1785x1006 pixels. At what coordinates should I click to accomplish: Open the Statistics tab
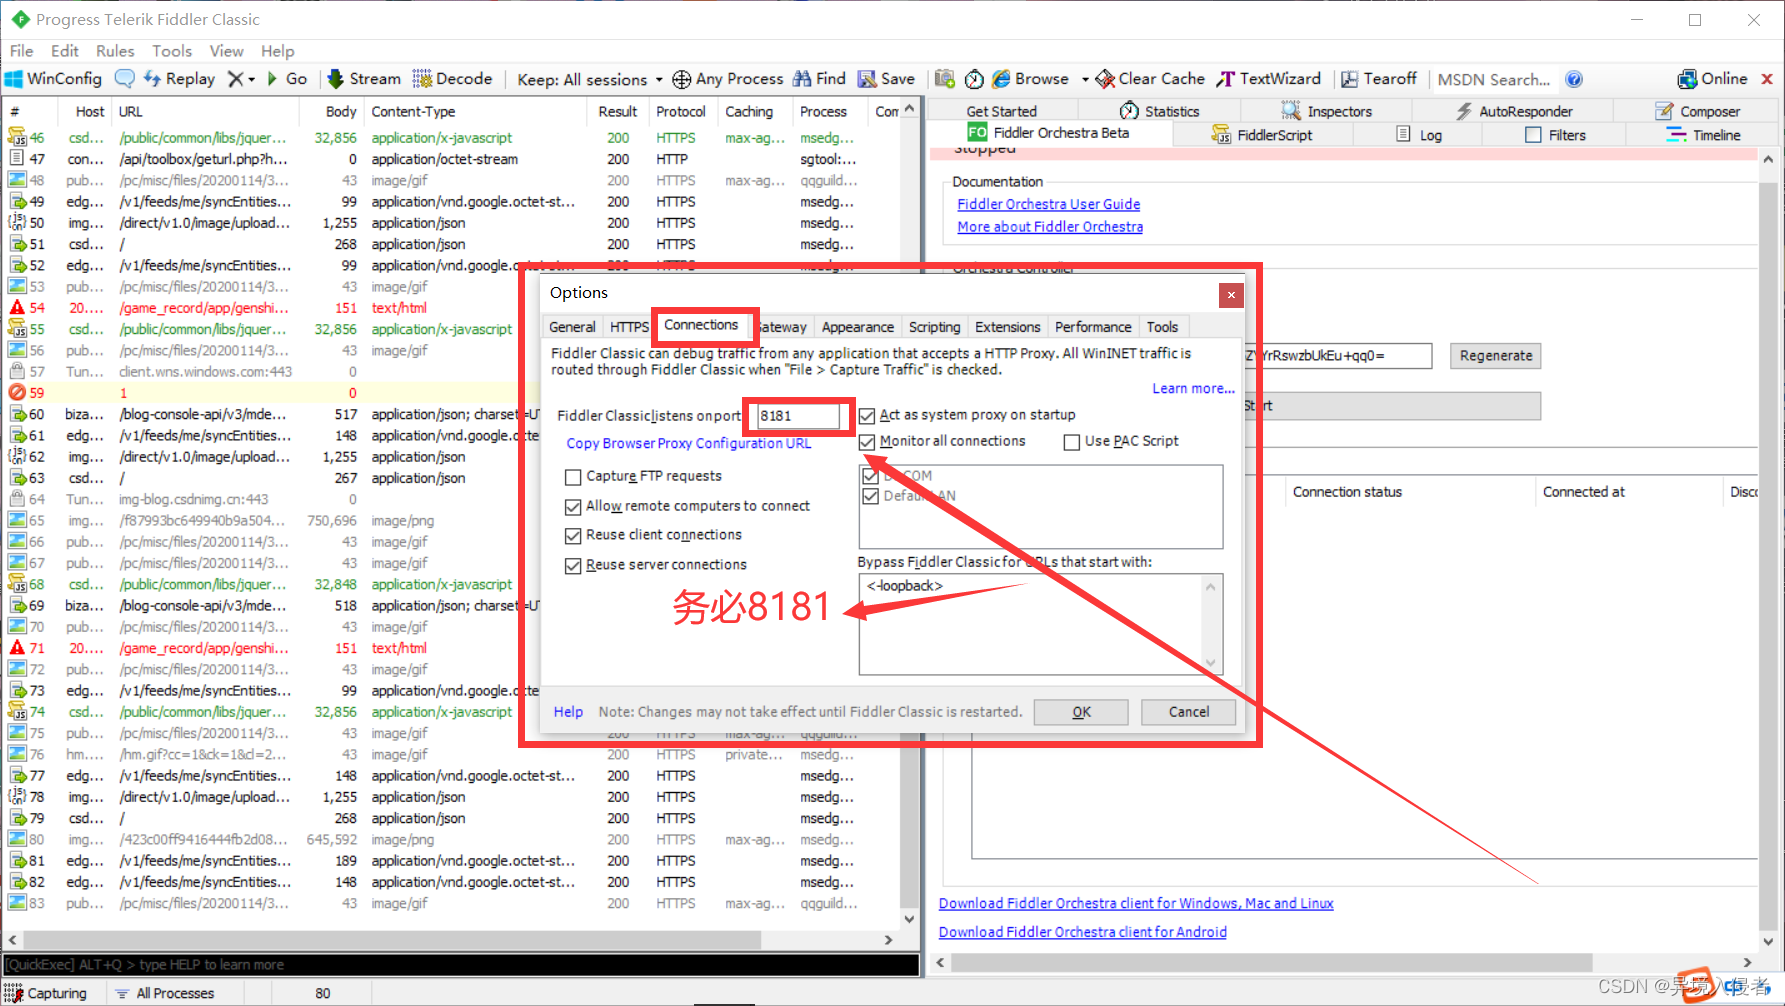click(x=1160, y=111)
